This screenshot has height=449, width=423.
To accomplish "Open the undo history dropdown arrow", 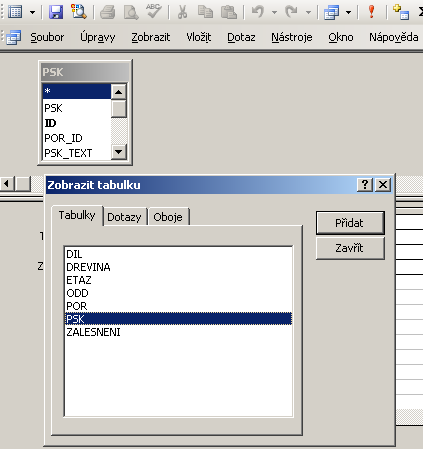I will (x=274, y=13).
